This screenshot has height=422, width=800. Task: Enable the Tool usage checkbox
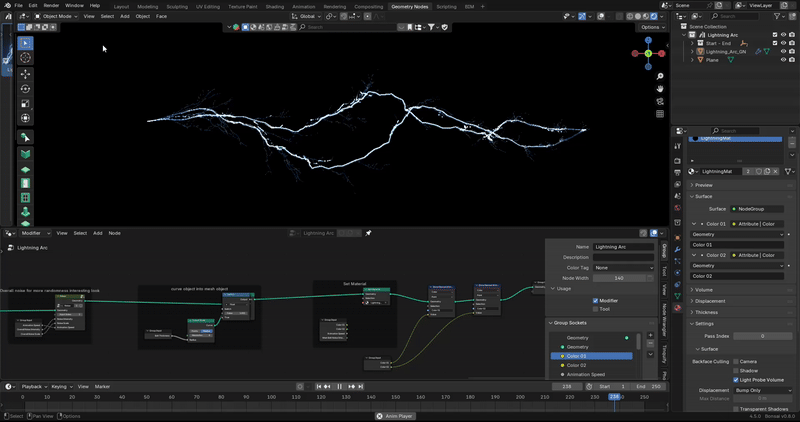click(x=595, y=309)
